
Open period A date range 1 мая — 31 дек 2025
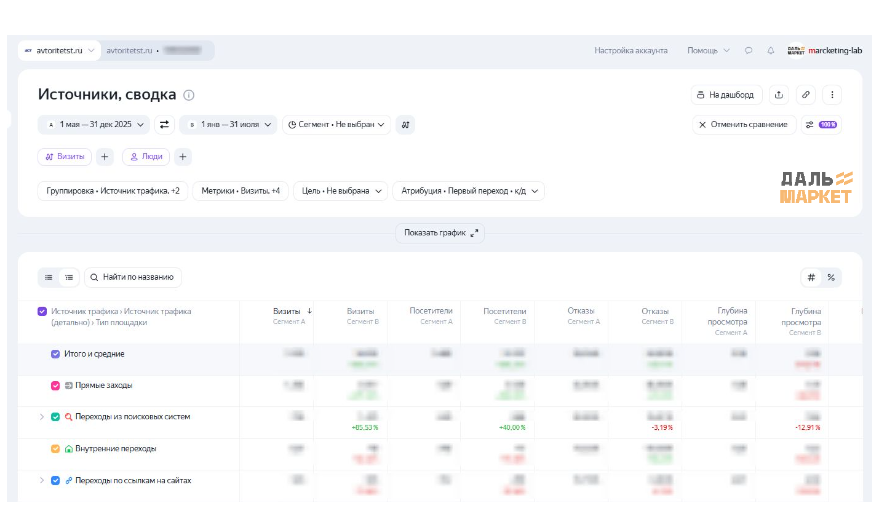[x=93, y=125]
